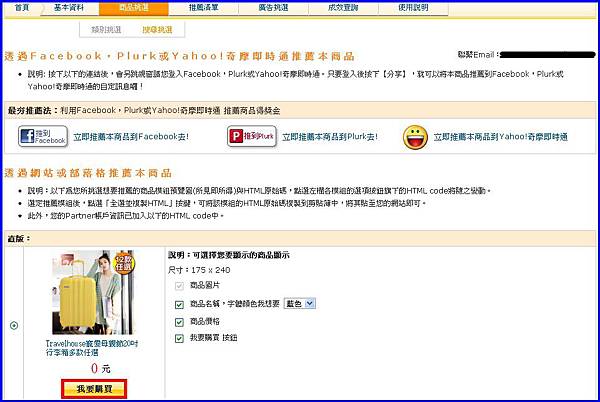The image size is (600, 402).
Task: Select the highlighted orange 商品挑選 tab
Action: click(134, 8)
